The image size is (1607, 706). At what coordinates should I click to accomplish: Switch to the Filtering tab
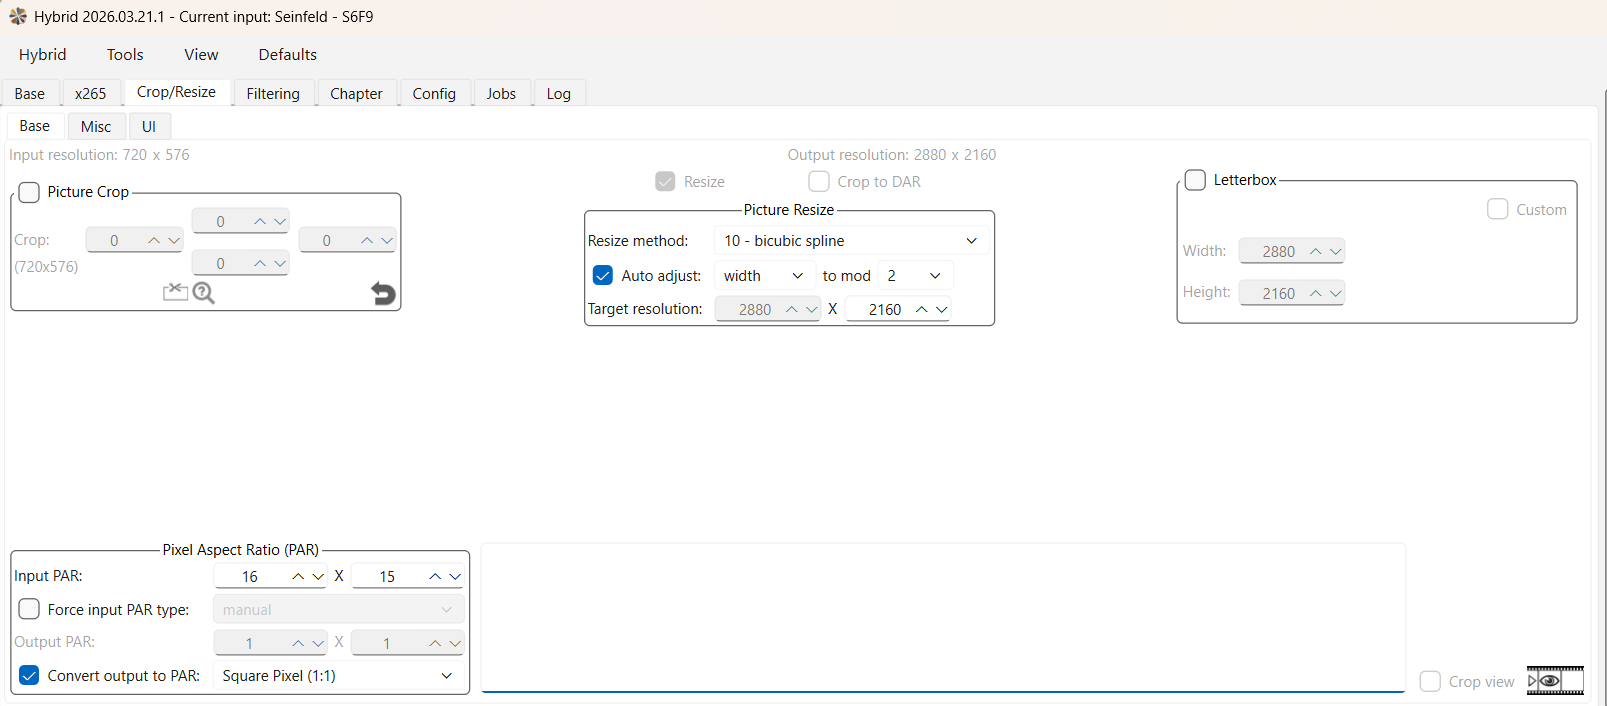pos(273,93)
